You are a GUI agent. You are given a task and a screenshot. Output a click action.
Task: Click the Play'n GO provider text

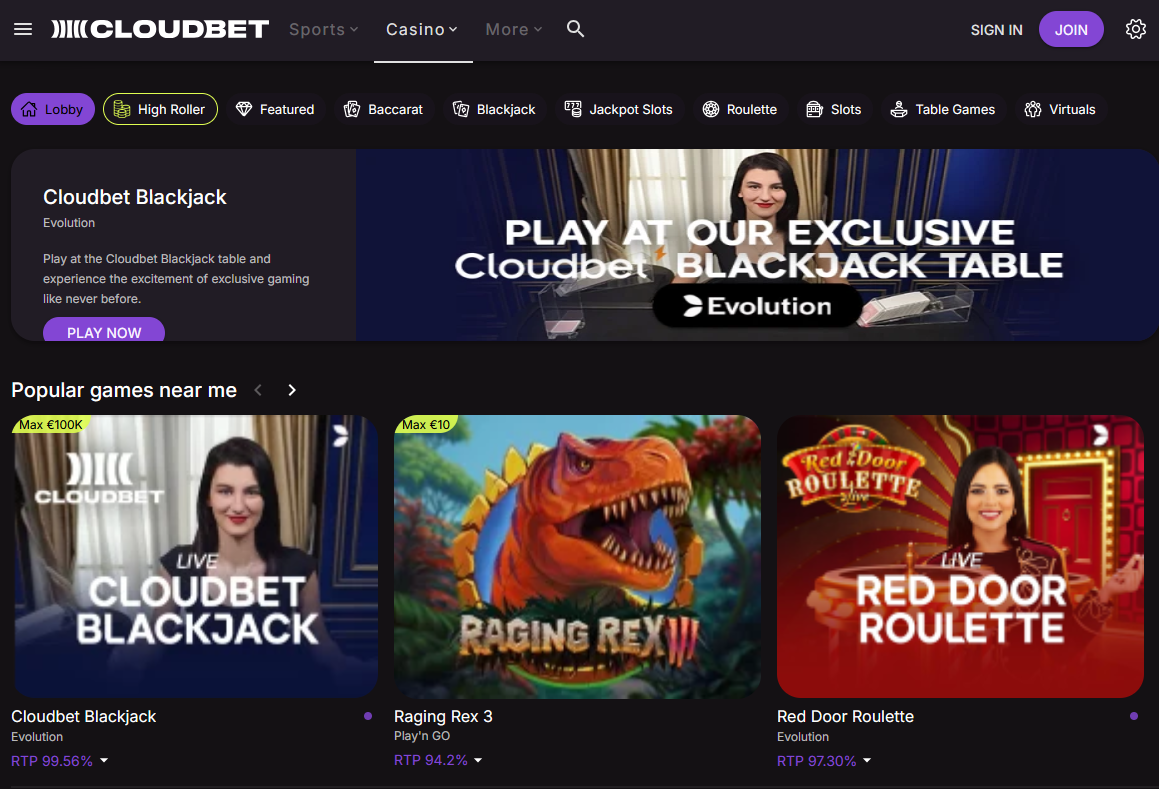(422, 736)
